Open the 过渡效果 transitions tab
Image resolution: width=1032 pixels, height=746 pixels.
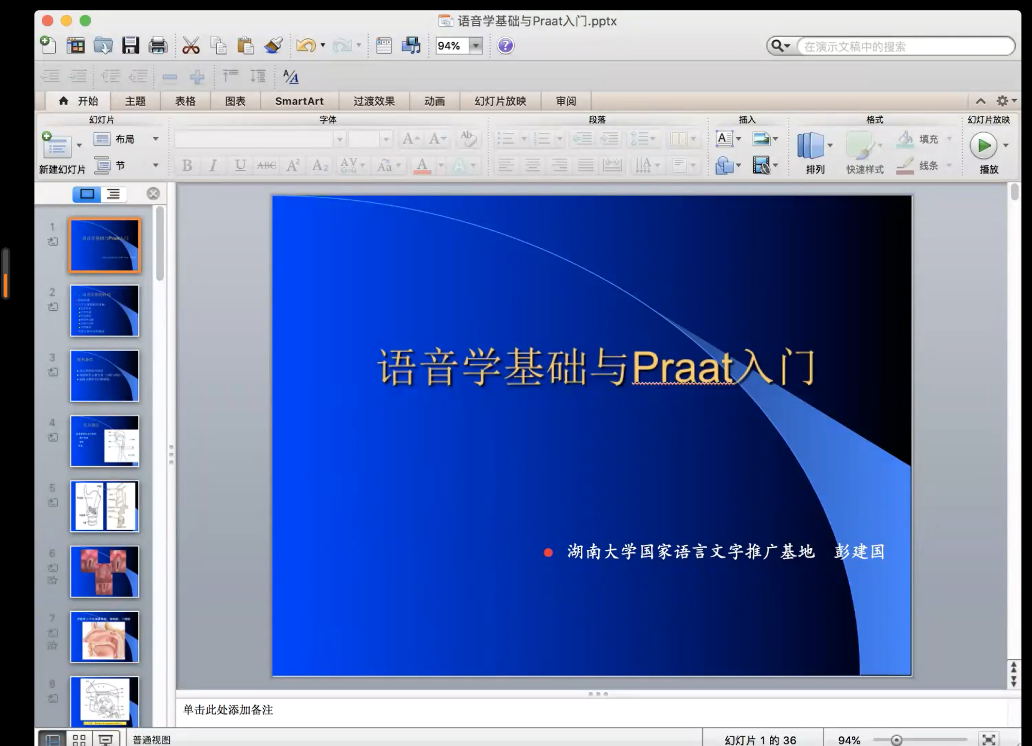tap(374, 101)
